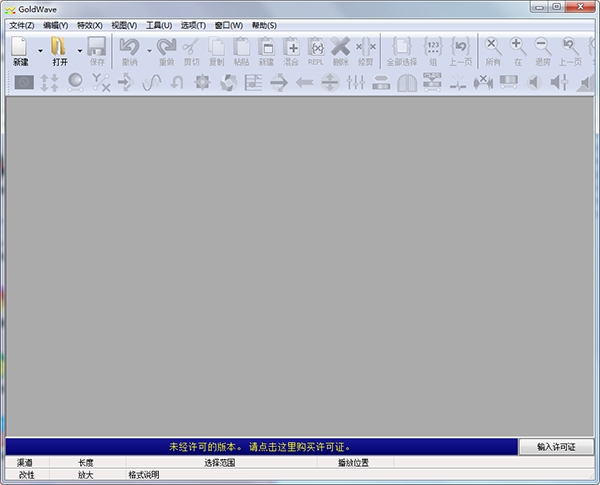This screenshot has height=485, width=600.
Task: Expand the dropdown arrow beside 新建
Action: tap(40, 50)
